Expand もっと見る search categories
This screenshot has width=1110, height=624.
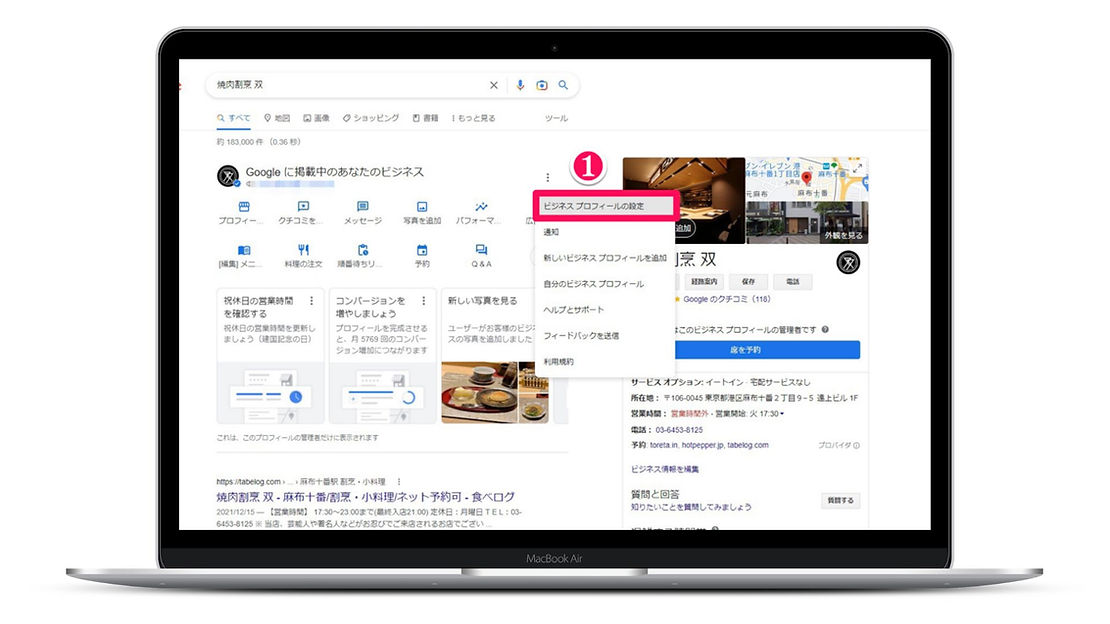pyautogui.click(x=474, y=118)
